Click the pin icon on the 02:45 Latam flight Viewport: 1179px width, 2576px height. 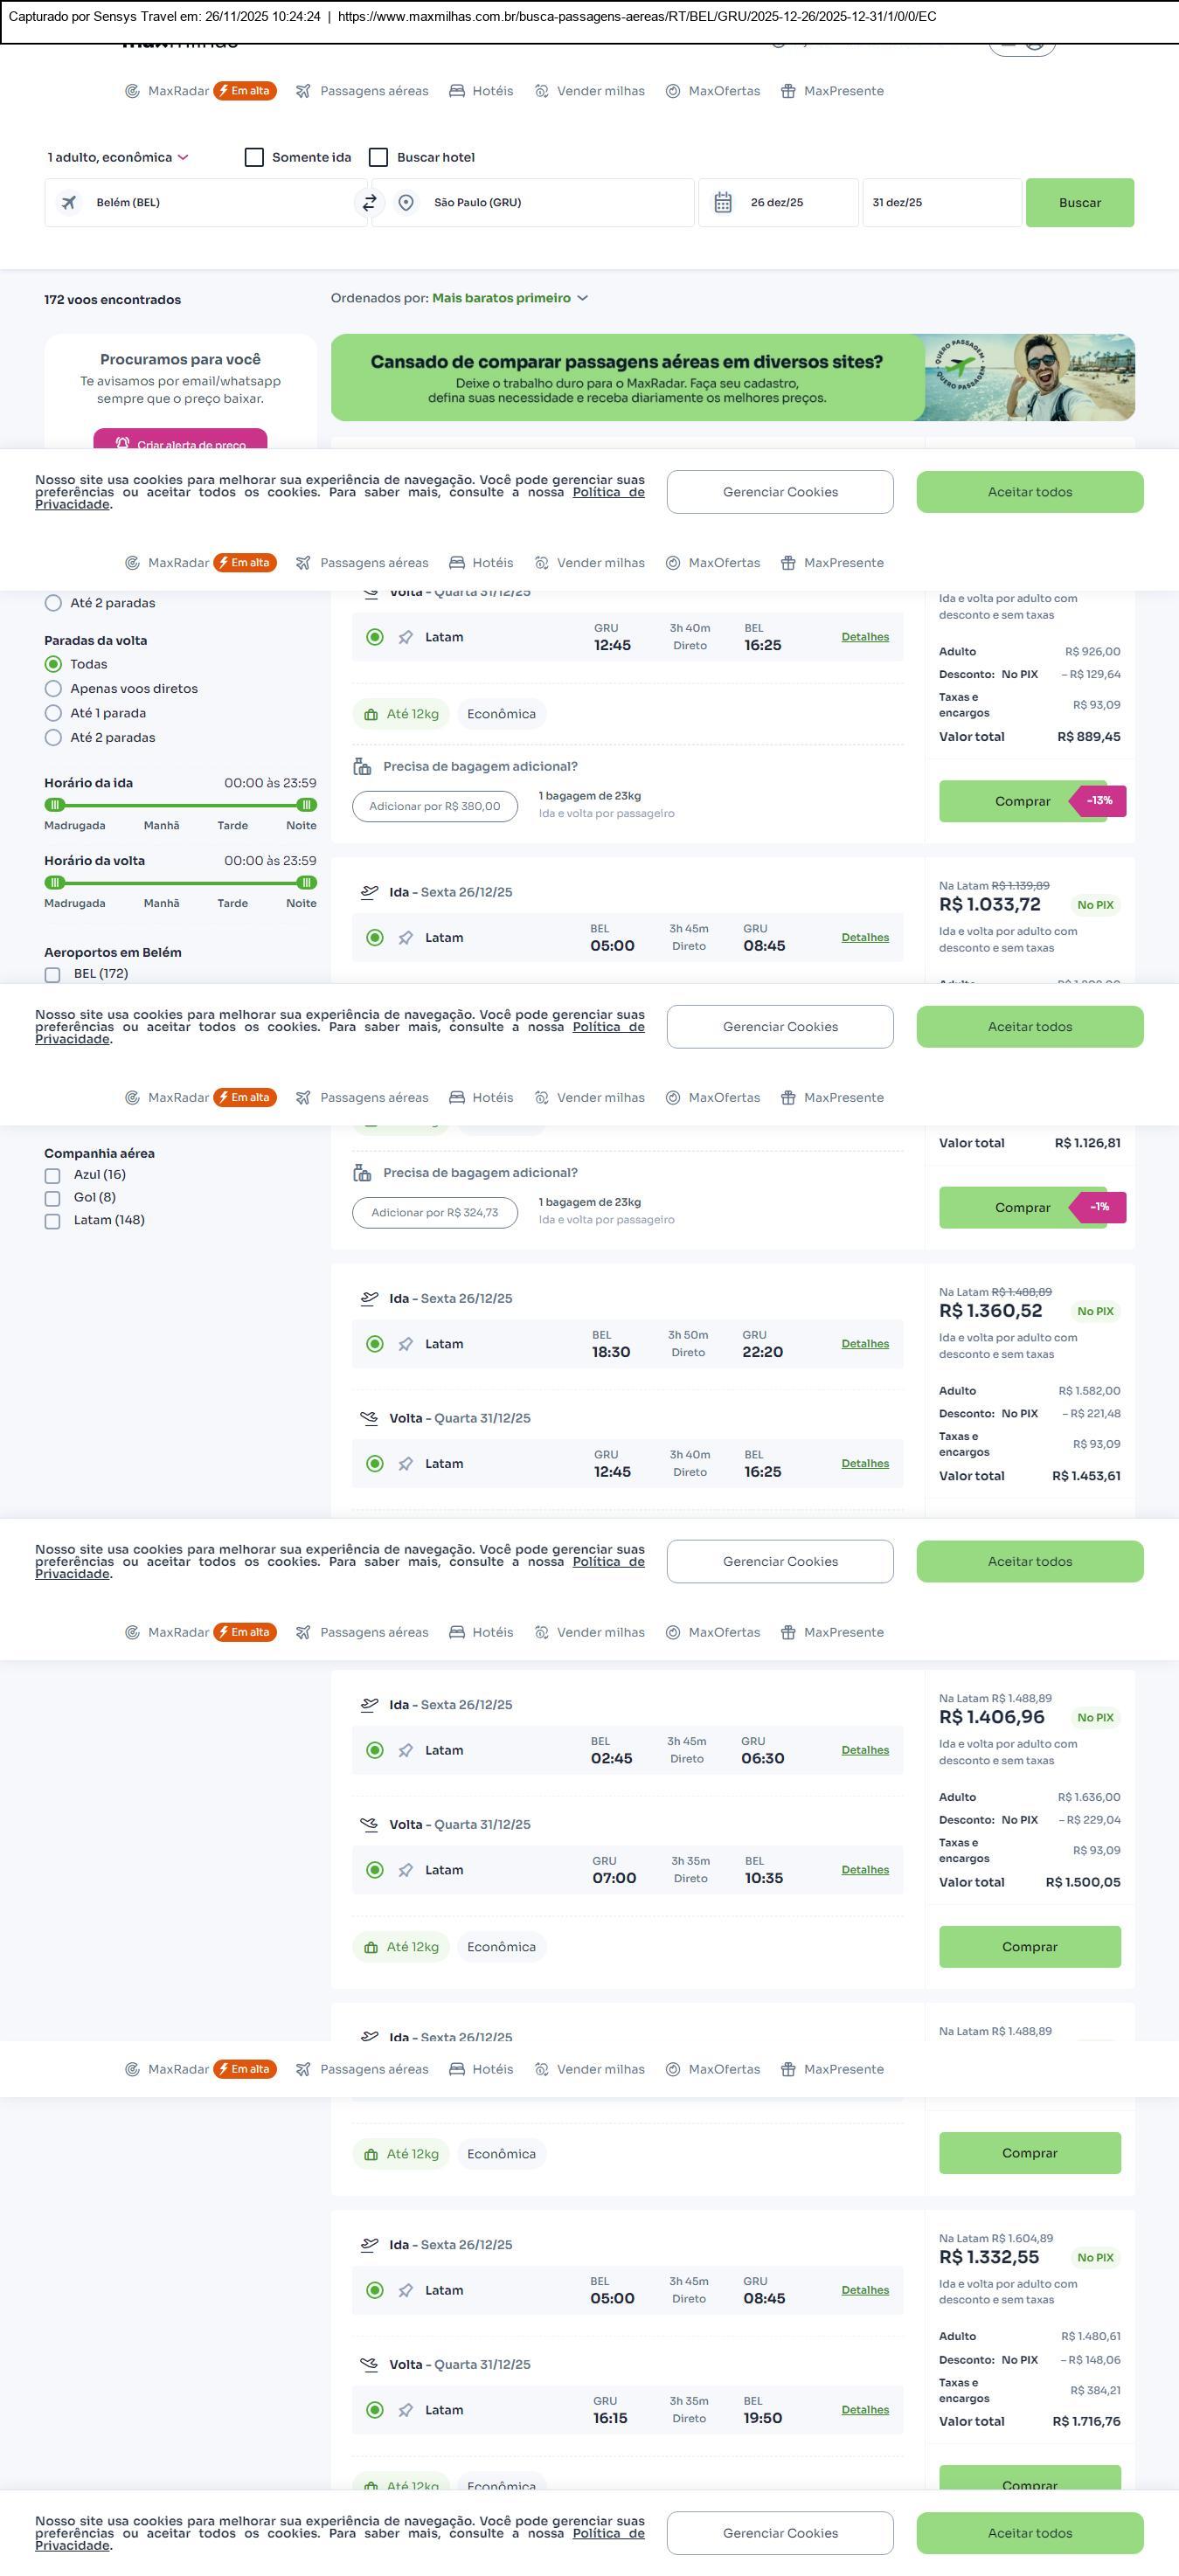point(406,1750)
